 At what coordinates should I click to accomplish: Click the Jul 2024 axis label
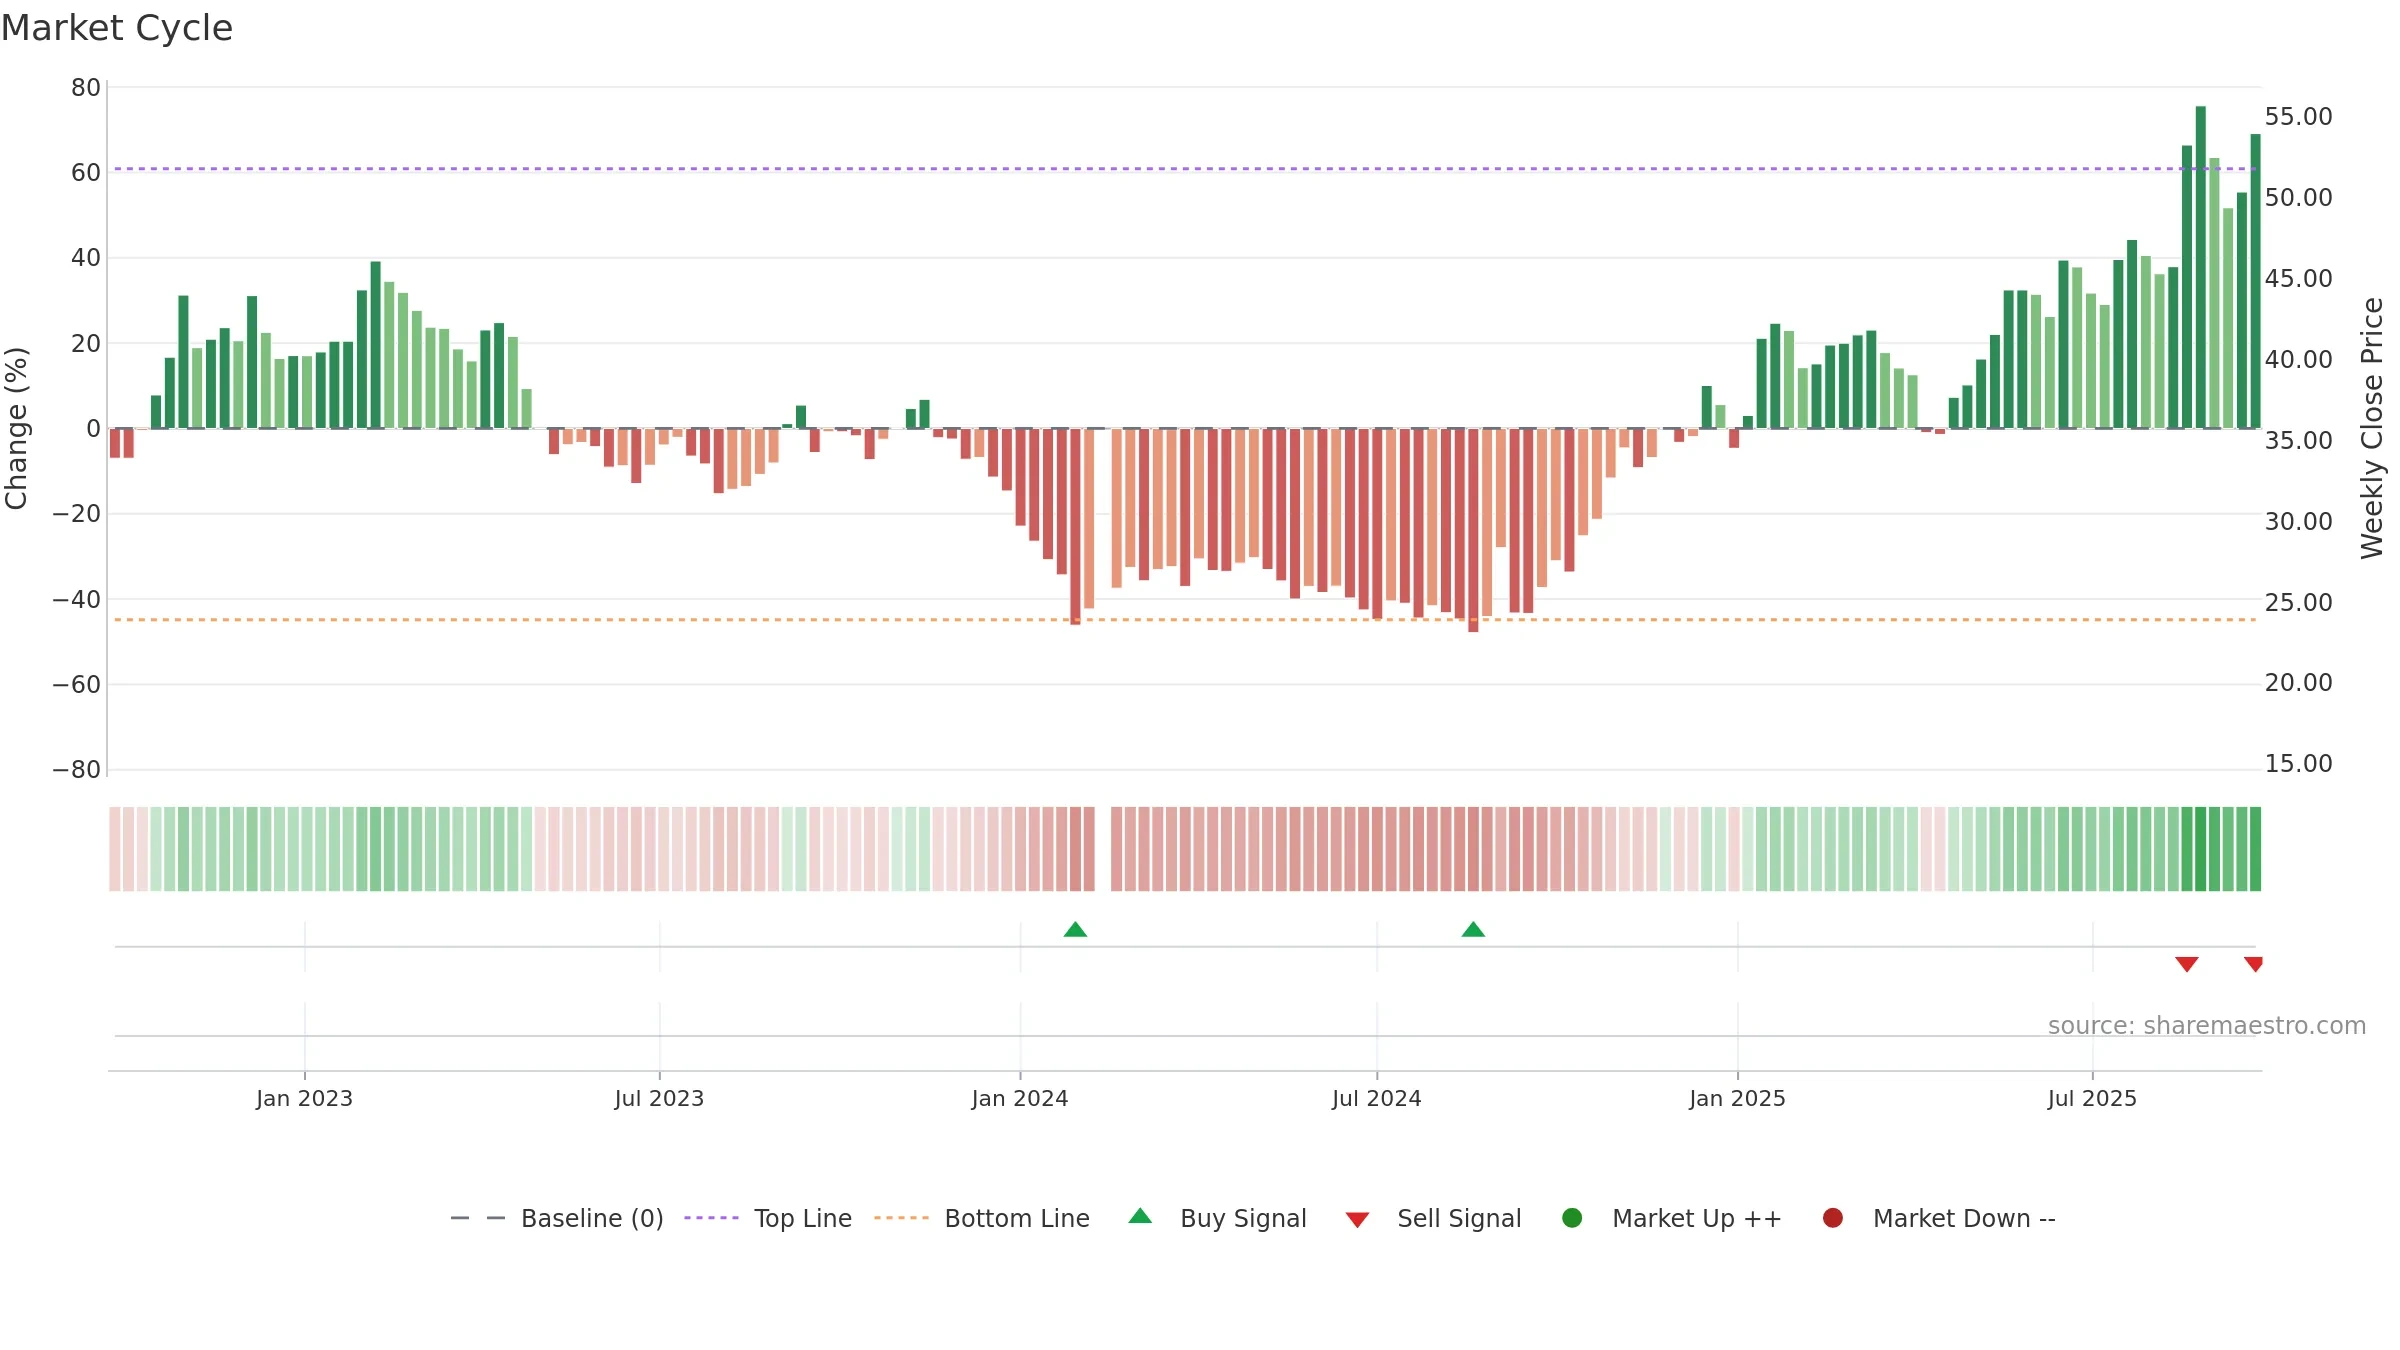coord(1377,1098)
